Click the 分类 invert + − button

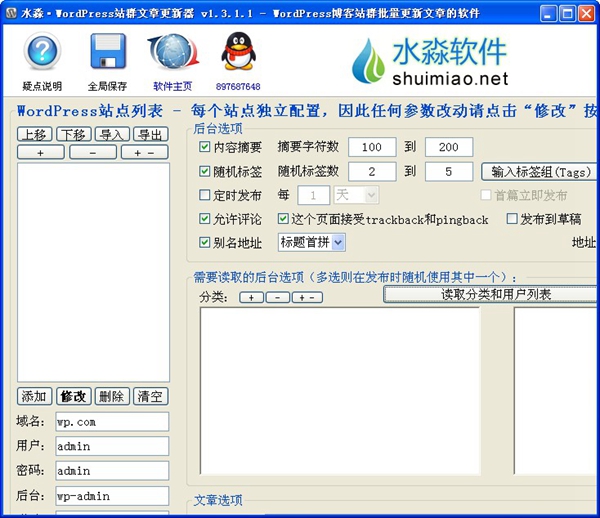(307, 298)
